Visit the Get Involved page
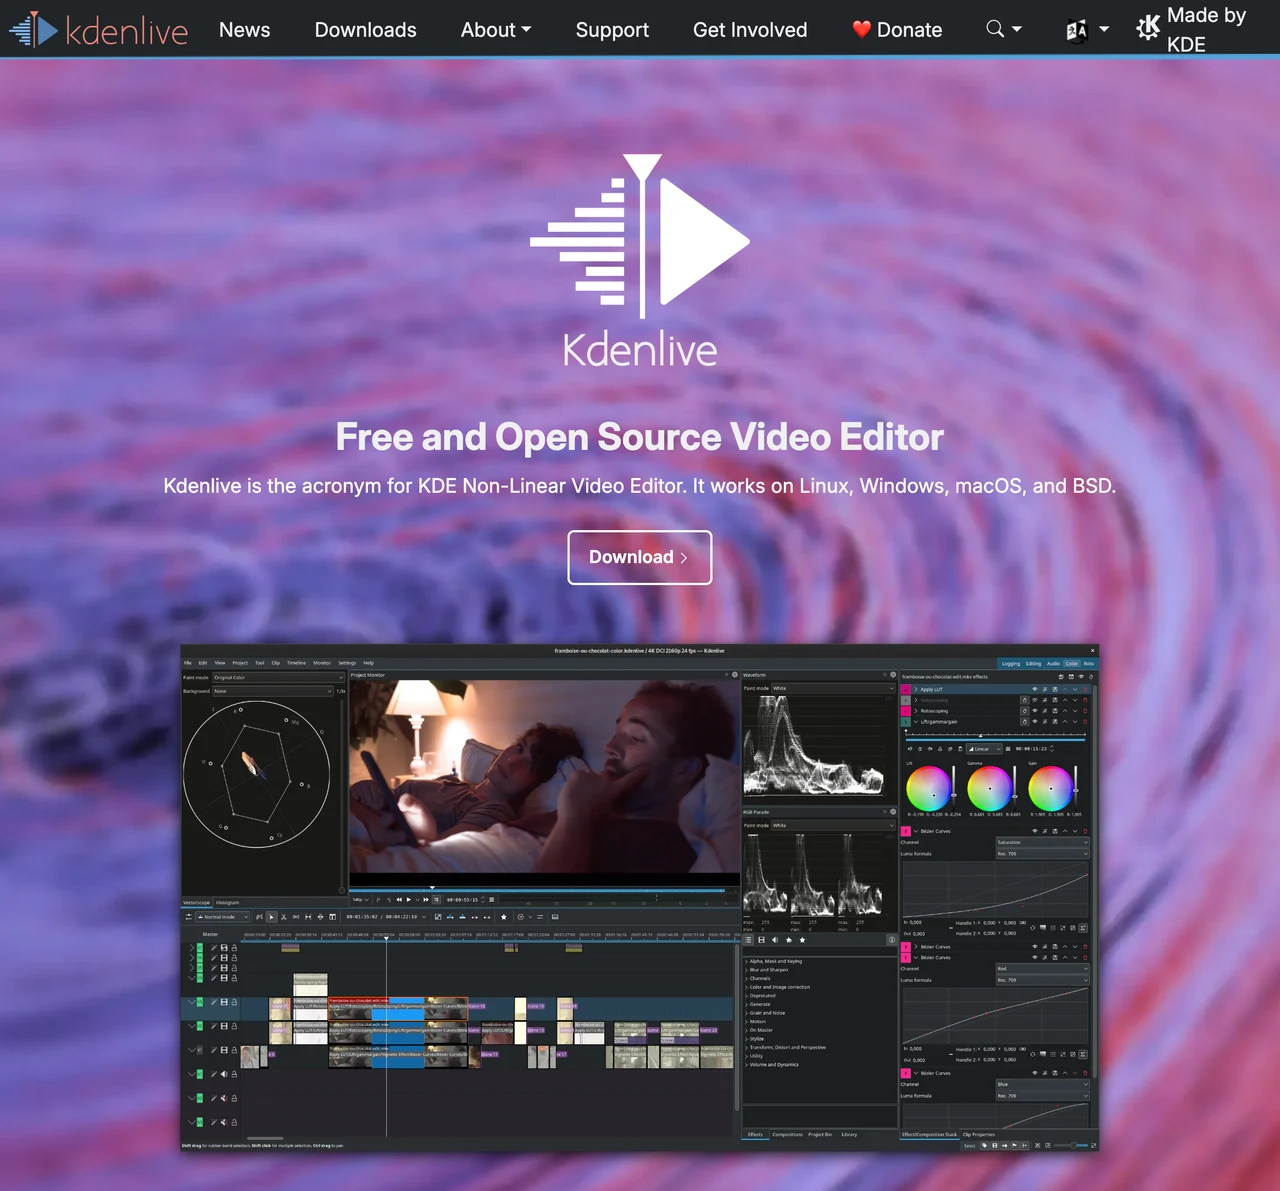This screenshot has height=1191, width=1280. click(750, 30)
